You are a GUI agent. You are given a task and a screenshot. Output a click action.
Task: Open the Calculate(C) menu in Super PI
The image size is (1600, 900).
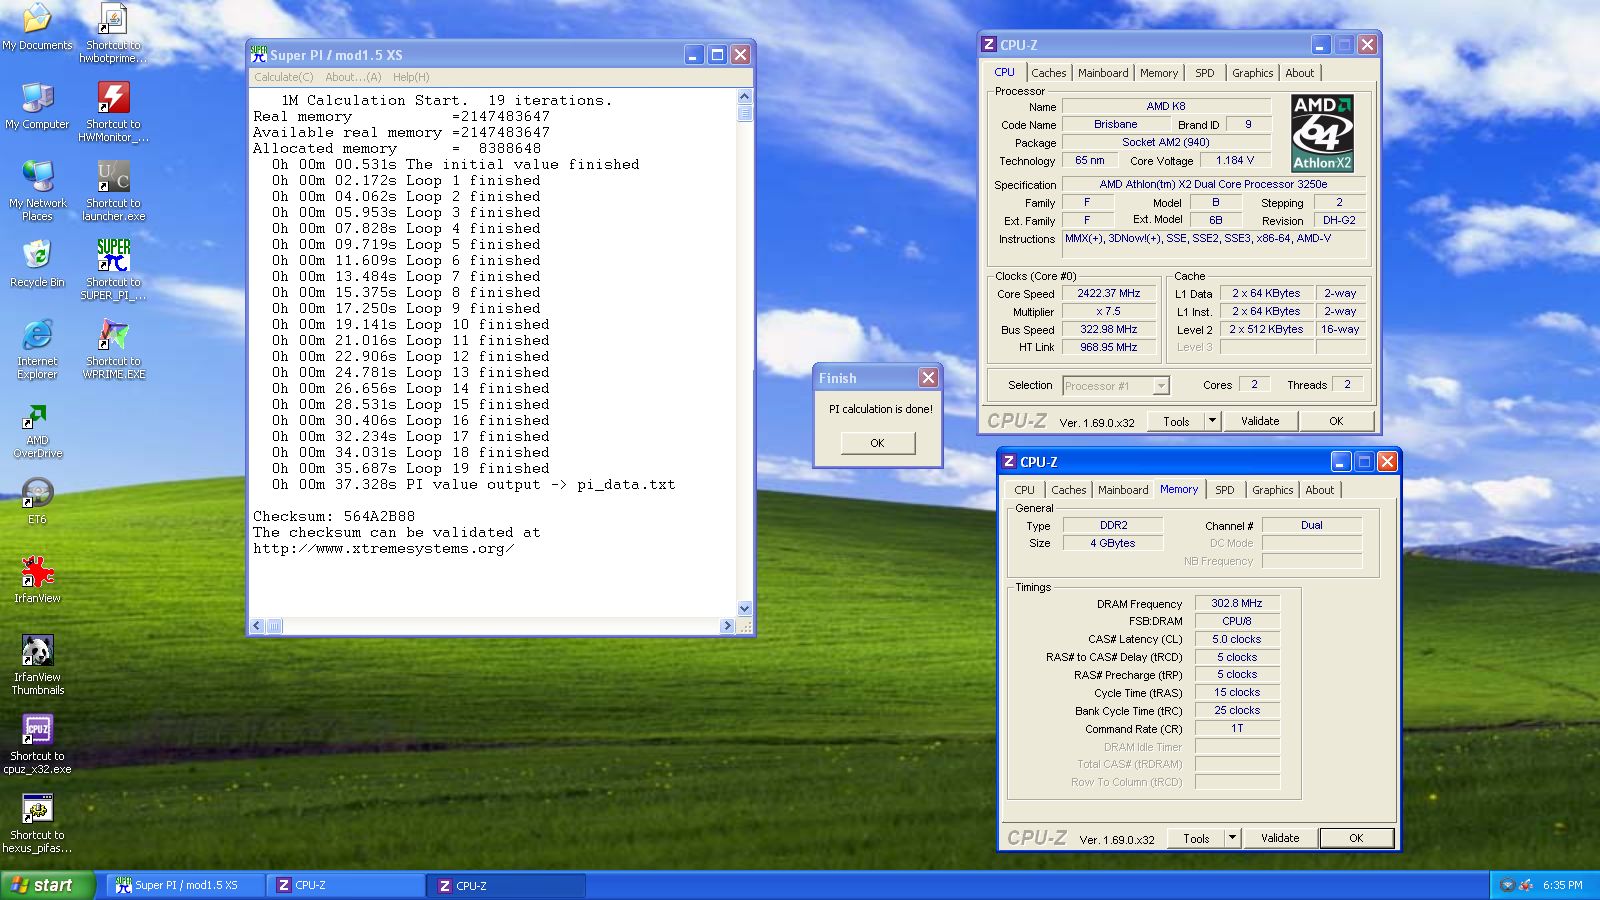tap(283, 77)
